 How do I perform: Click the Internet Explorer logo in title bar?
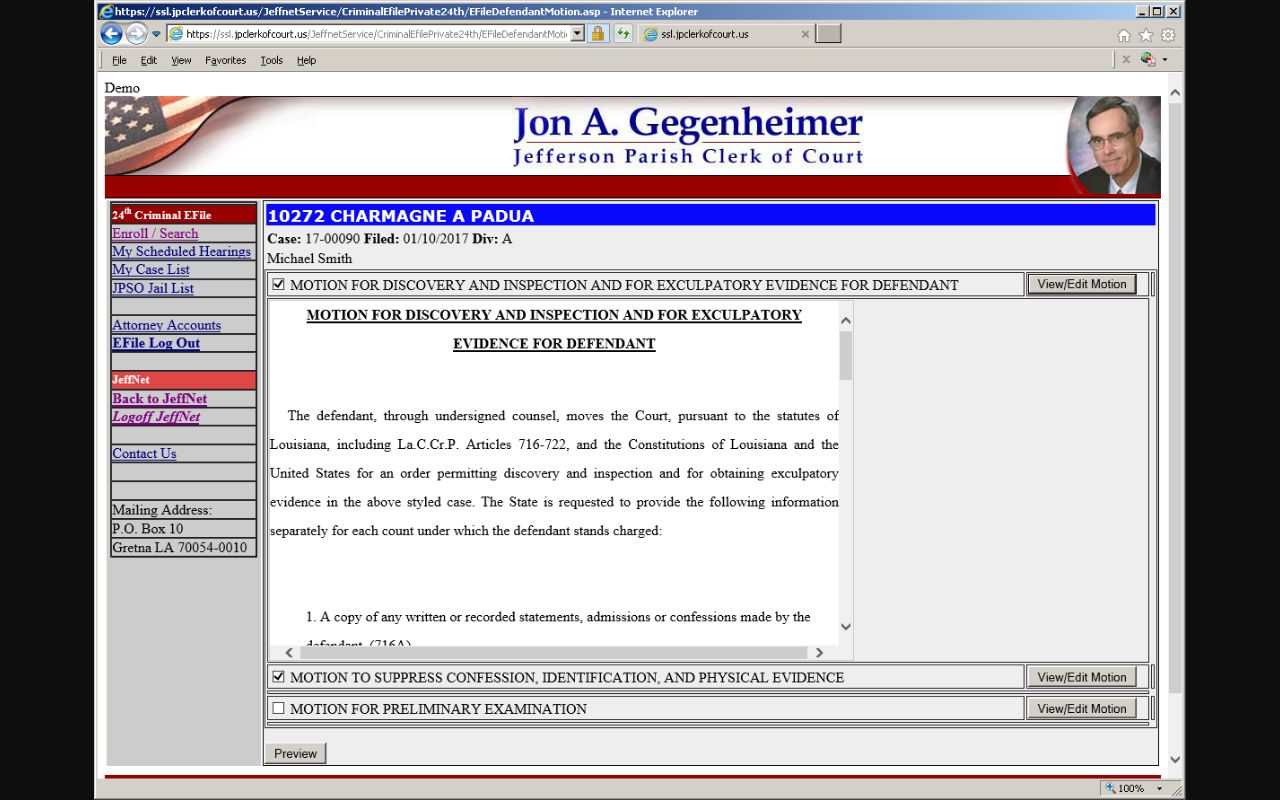106,11
